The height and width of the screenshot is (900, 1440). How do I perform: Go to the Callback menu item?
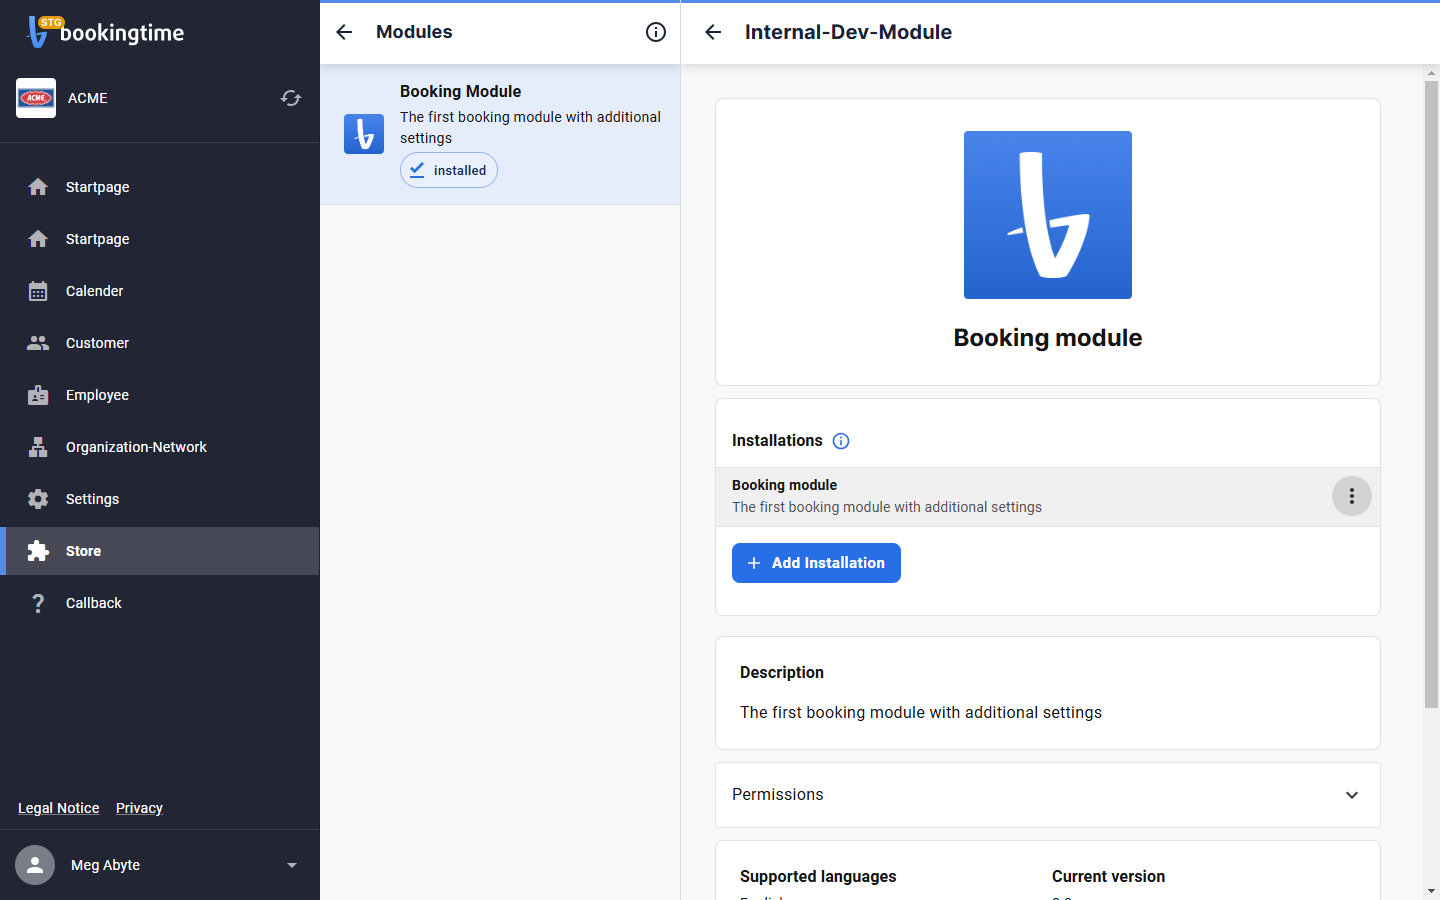(x=160, y=603)
